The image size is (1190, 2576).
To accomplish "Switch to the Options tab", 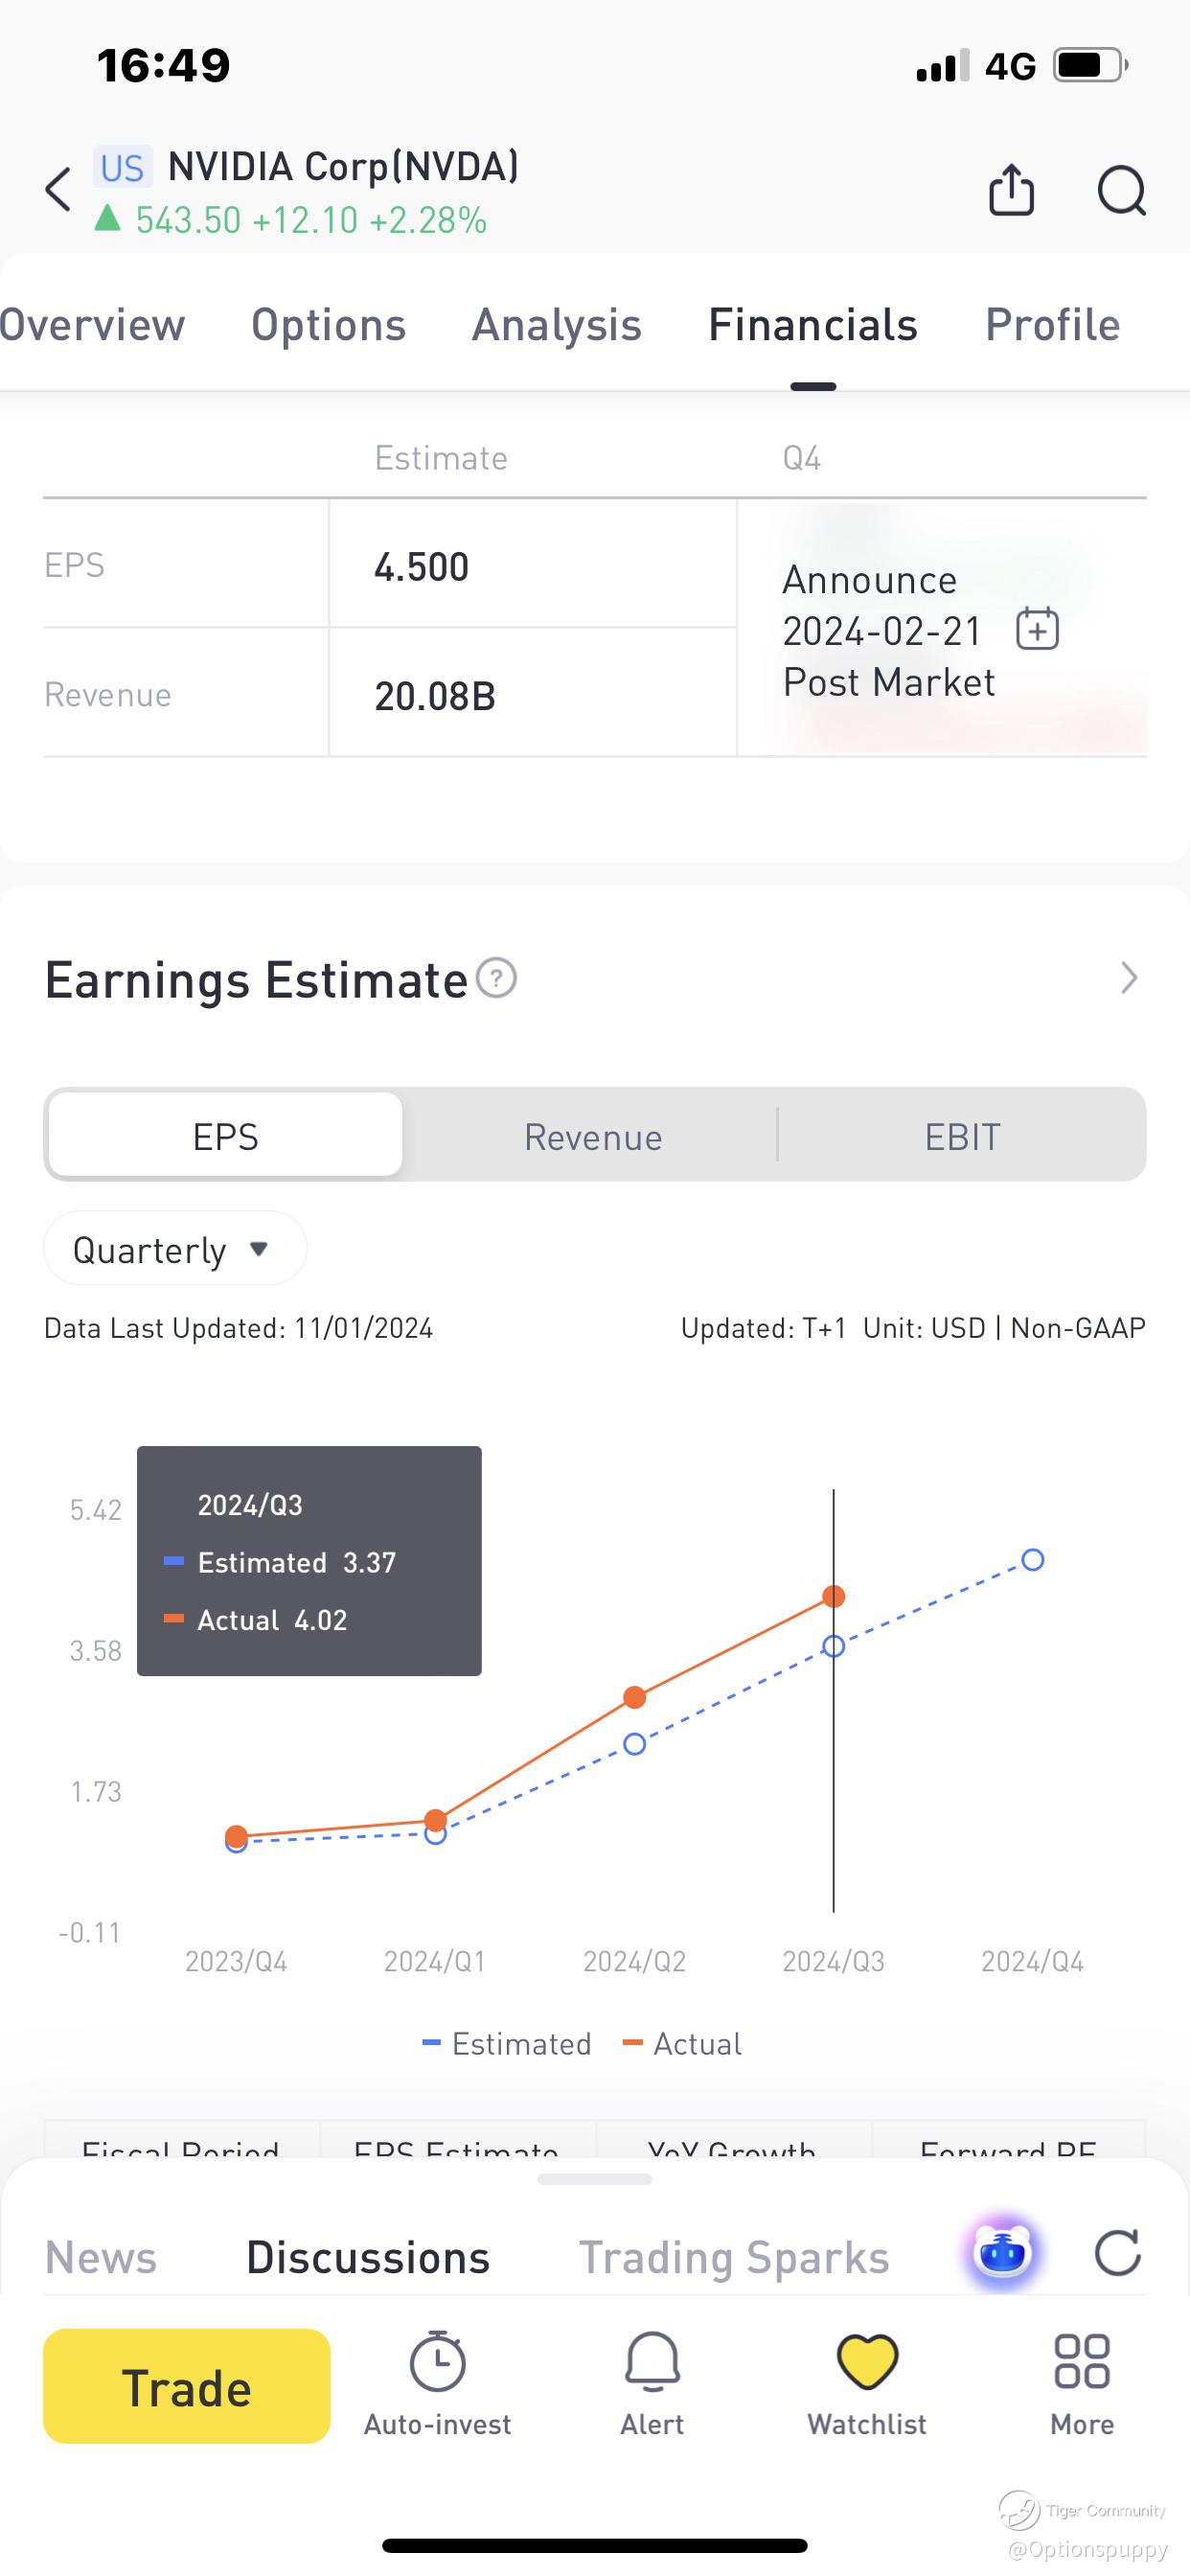I will click(x=328, y=325).
